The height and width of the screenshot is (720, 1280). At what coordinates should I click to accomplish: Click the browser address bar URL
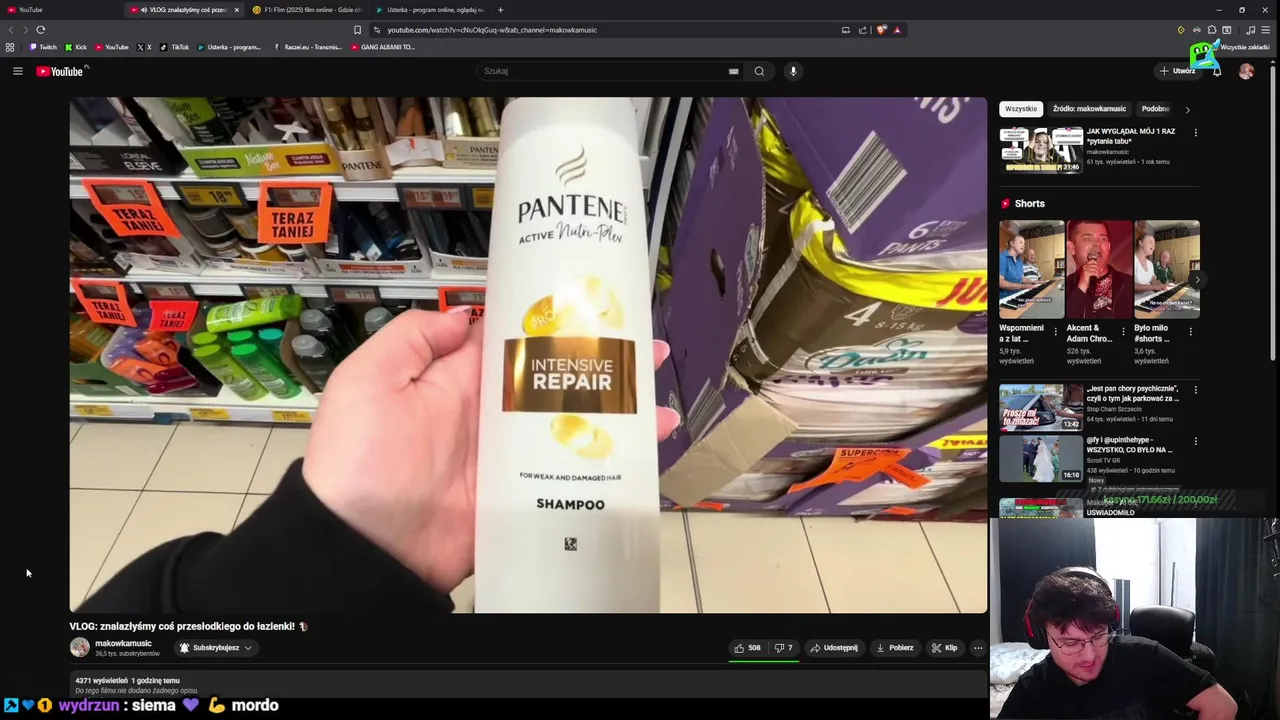[492, 30]
